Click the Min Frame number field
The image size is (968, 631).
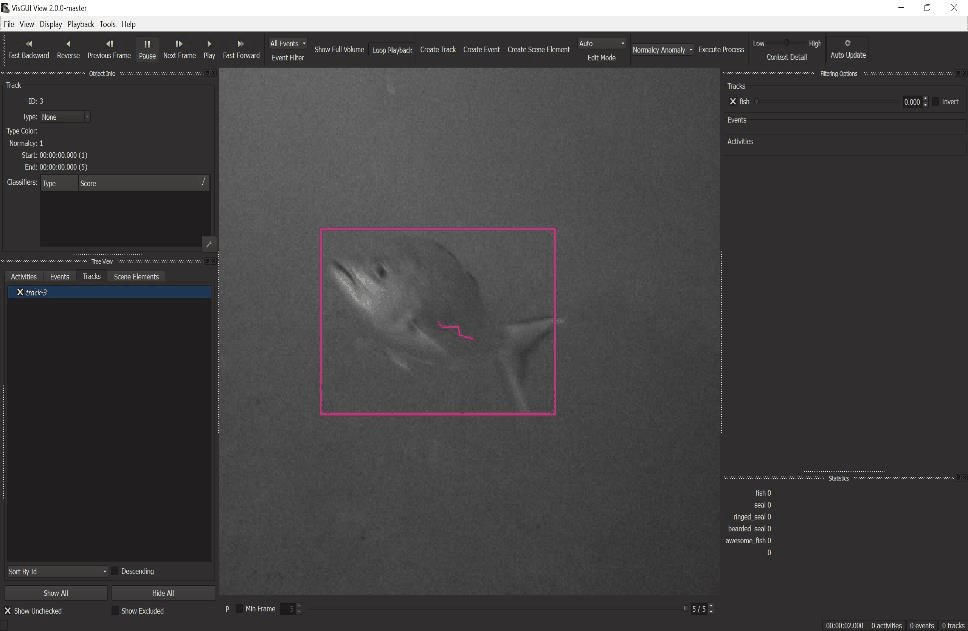(x=290, y=609)
